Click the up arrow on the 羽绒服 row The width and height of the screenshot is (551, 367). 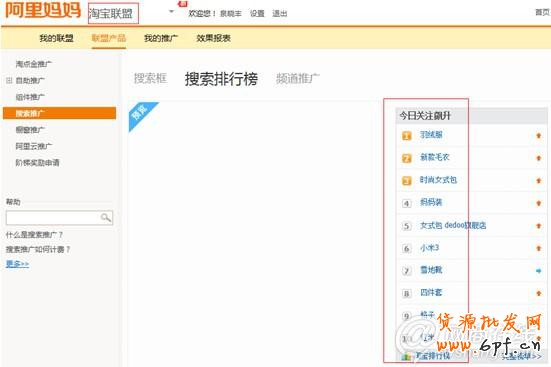coord(538,135)
